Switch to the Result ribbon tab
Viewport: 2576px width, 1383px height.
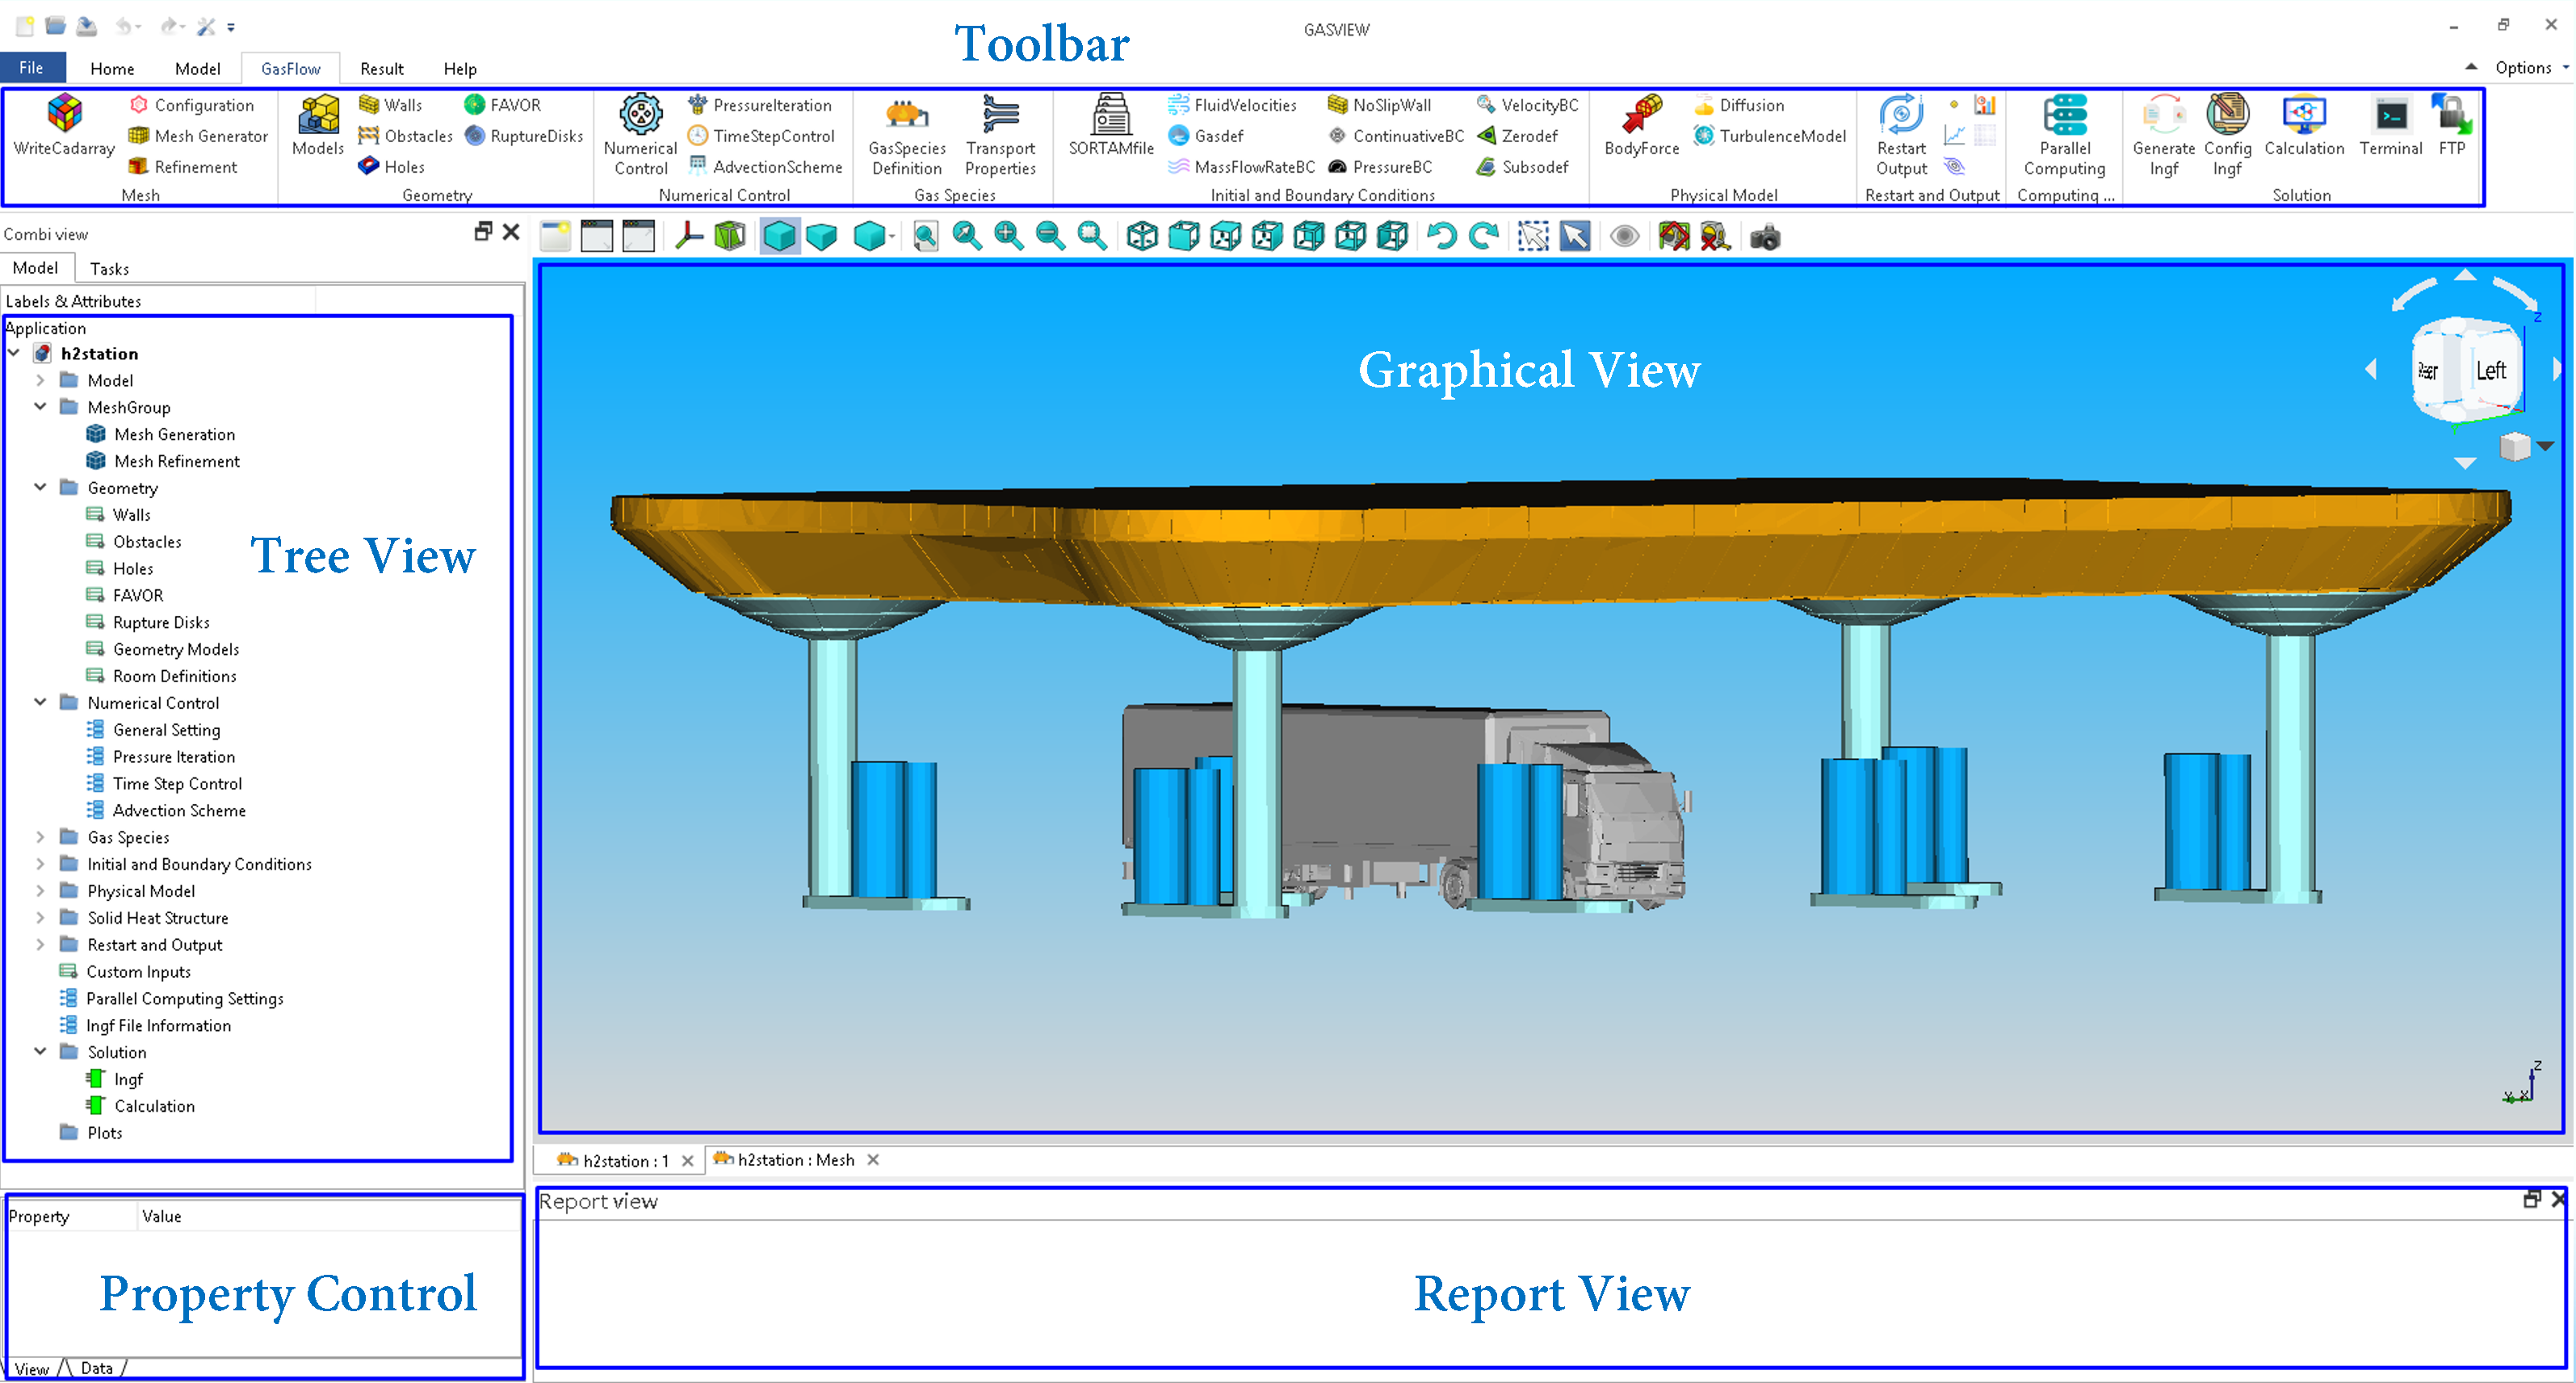[382, 69]
